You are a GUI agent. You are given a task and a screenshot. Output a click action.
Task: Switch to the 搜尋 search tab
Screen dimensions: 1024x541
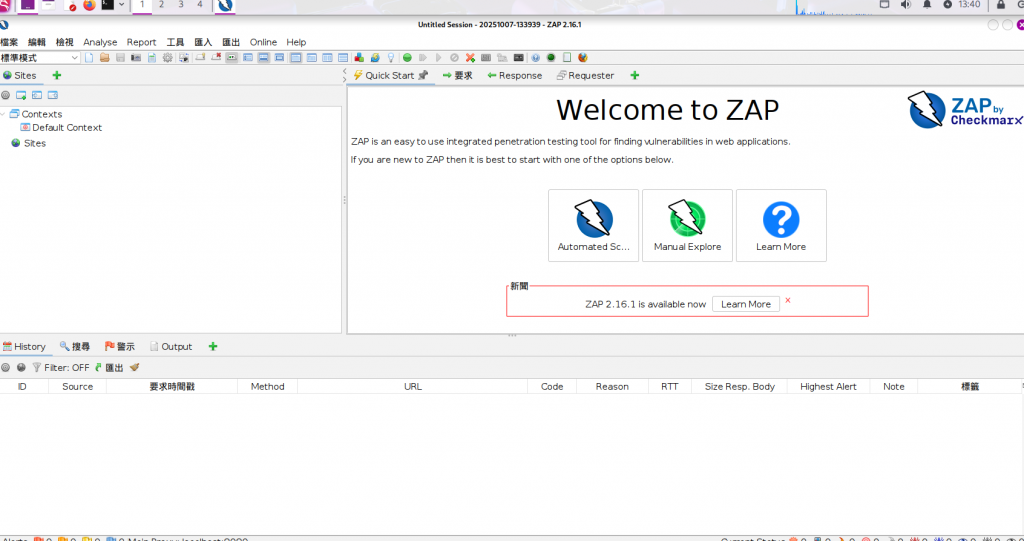tap(74, 346)
